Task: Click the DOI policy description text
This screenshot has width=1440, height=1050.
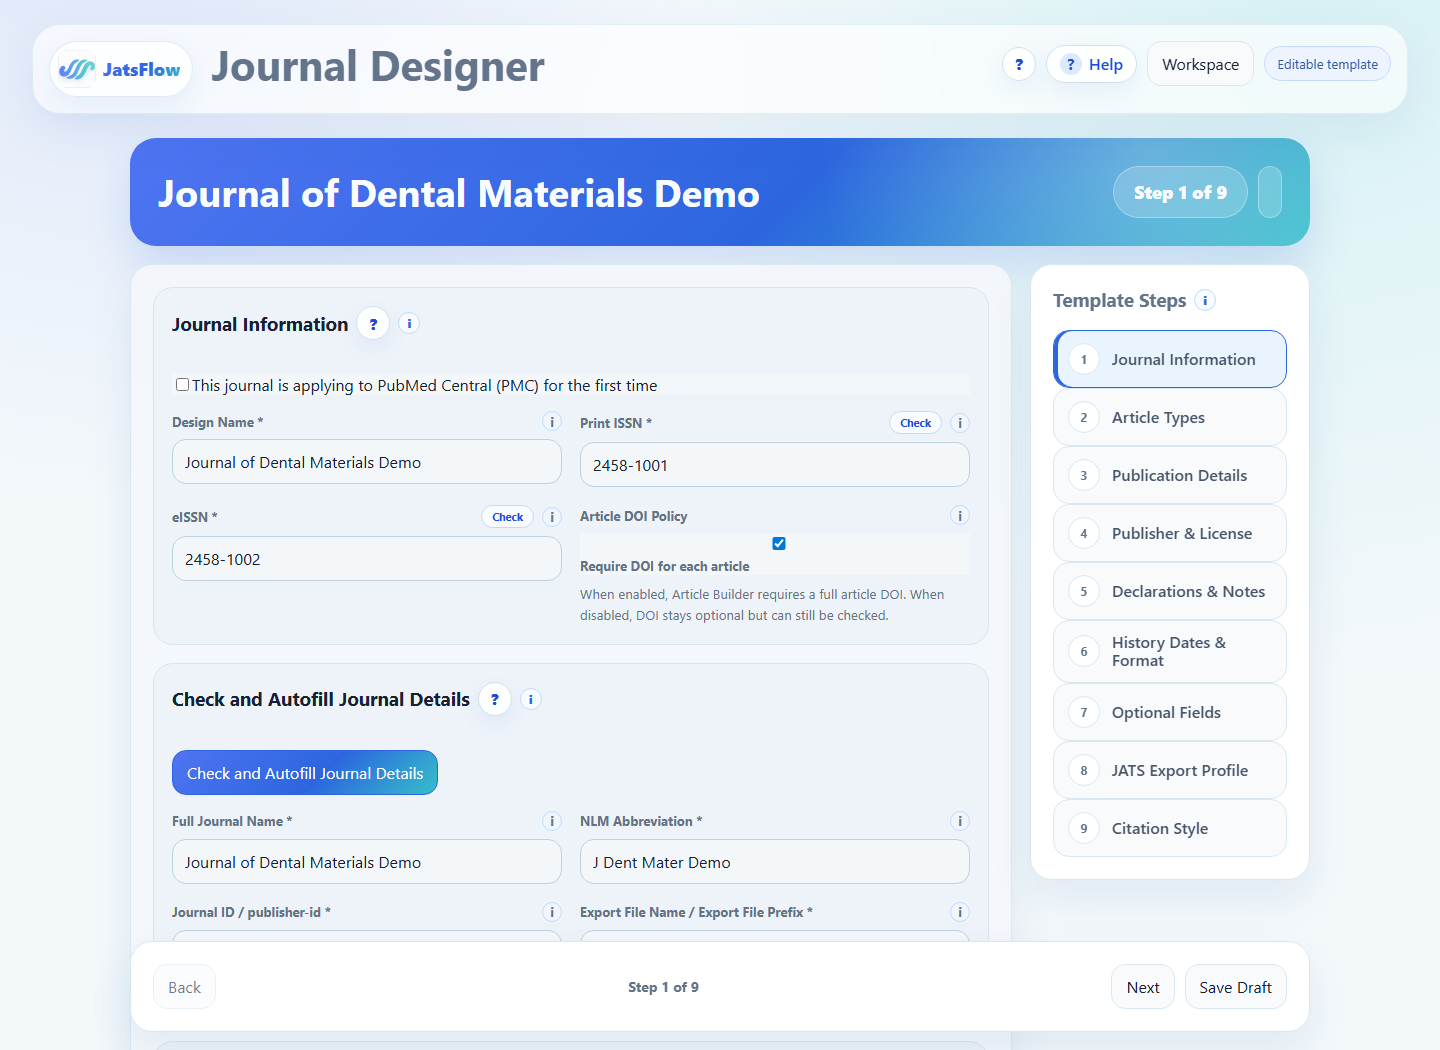Action: (762, 605)
